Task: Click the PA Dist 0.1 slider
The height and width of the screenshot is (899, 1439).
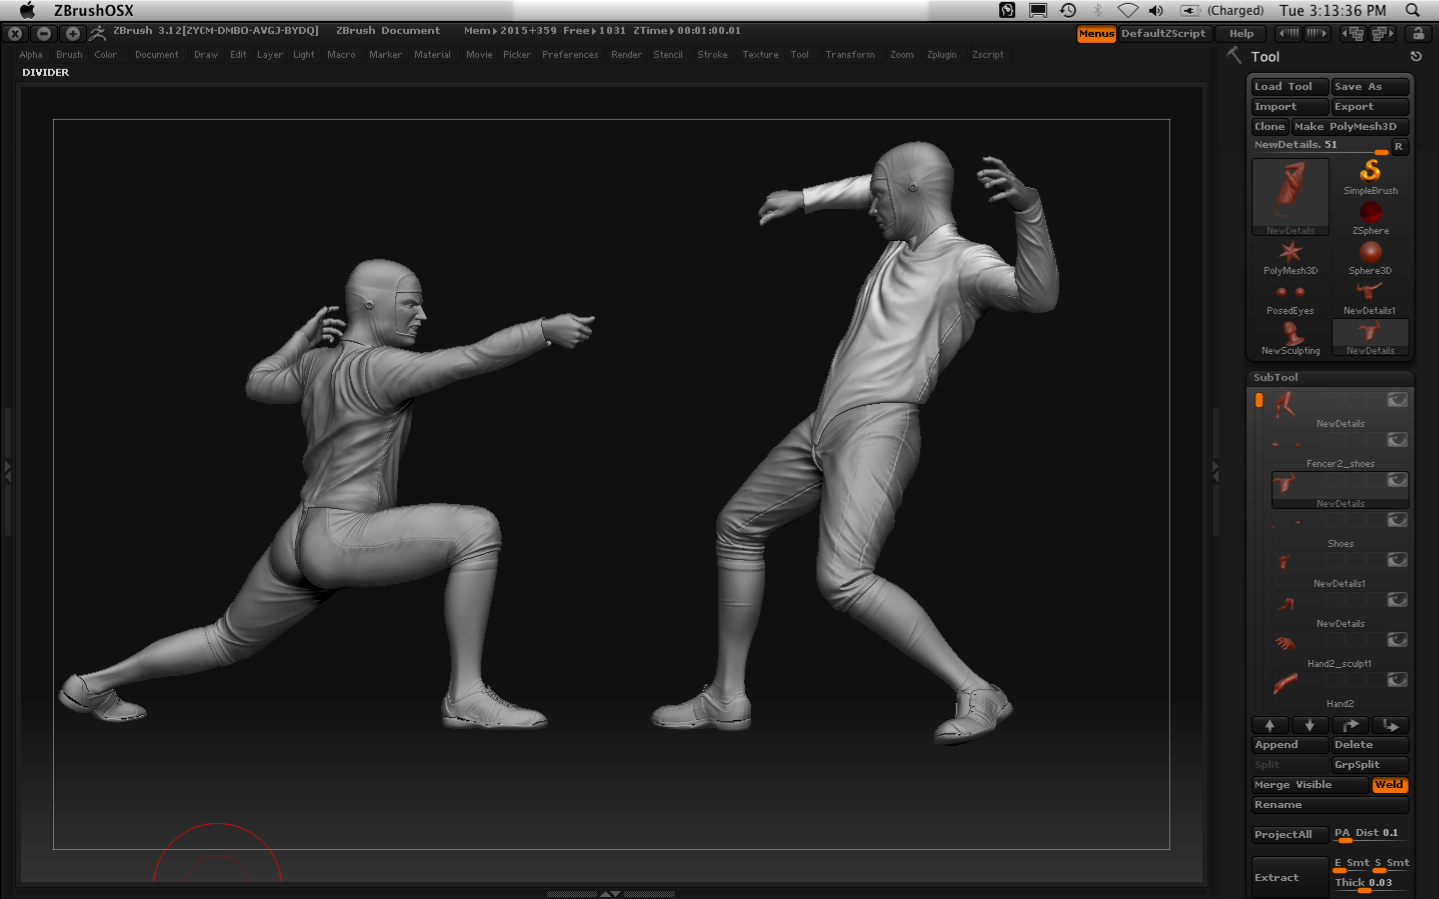Action: coord(1370,834)
